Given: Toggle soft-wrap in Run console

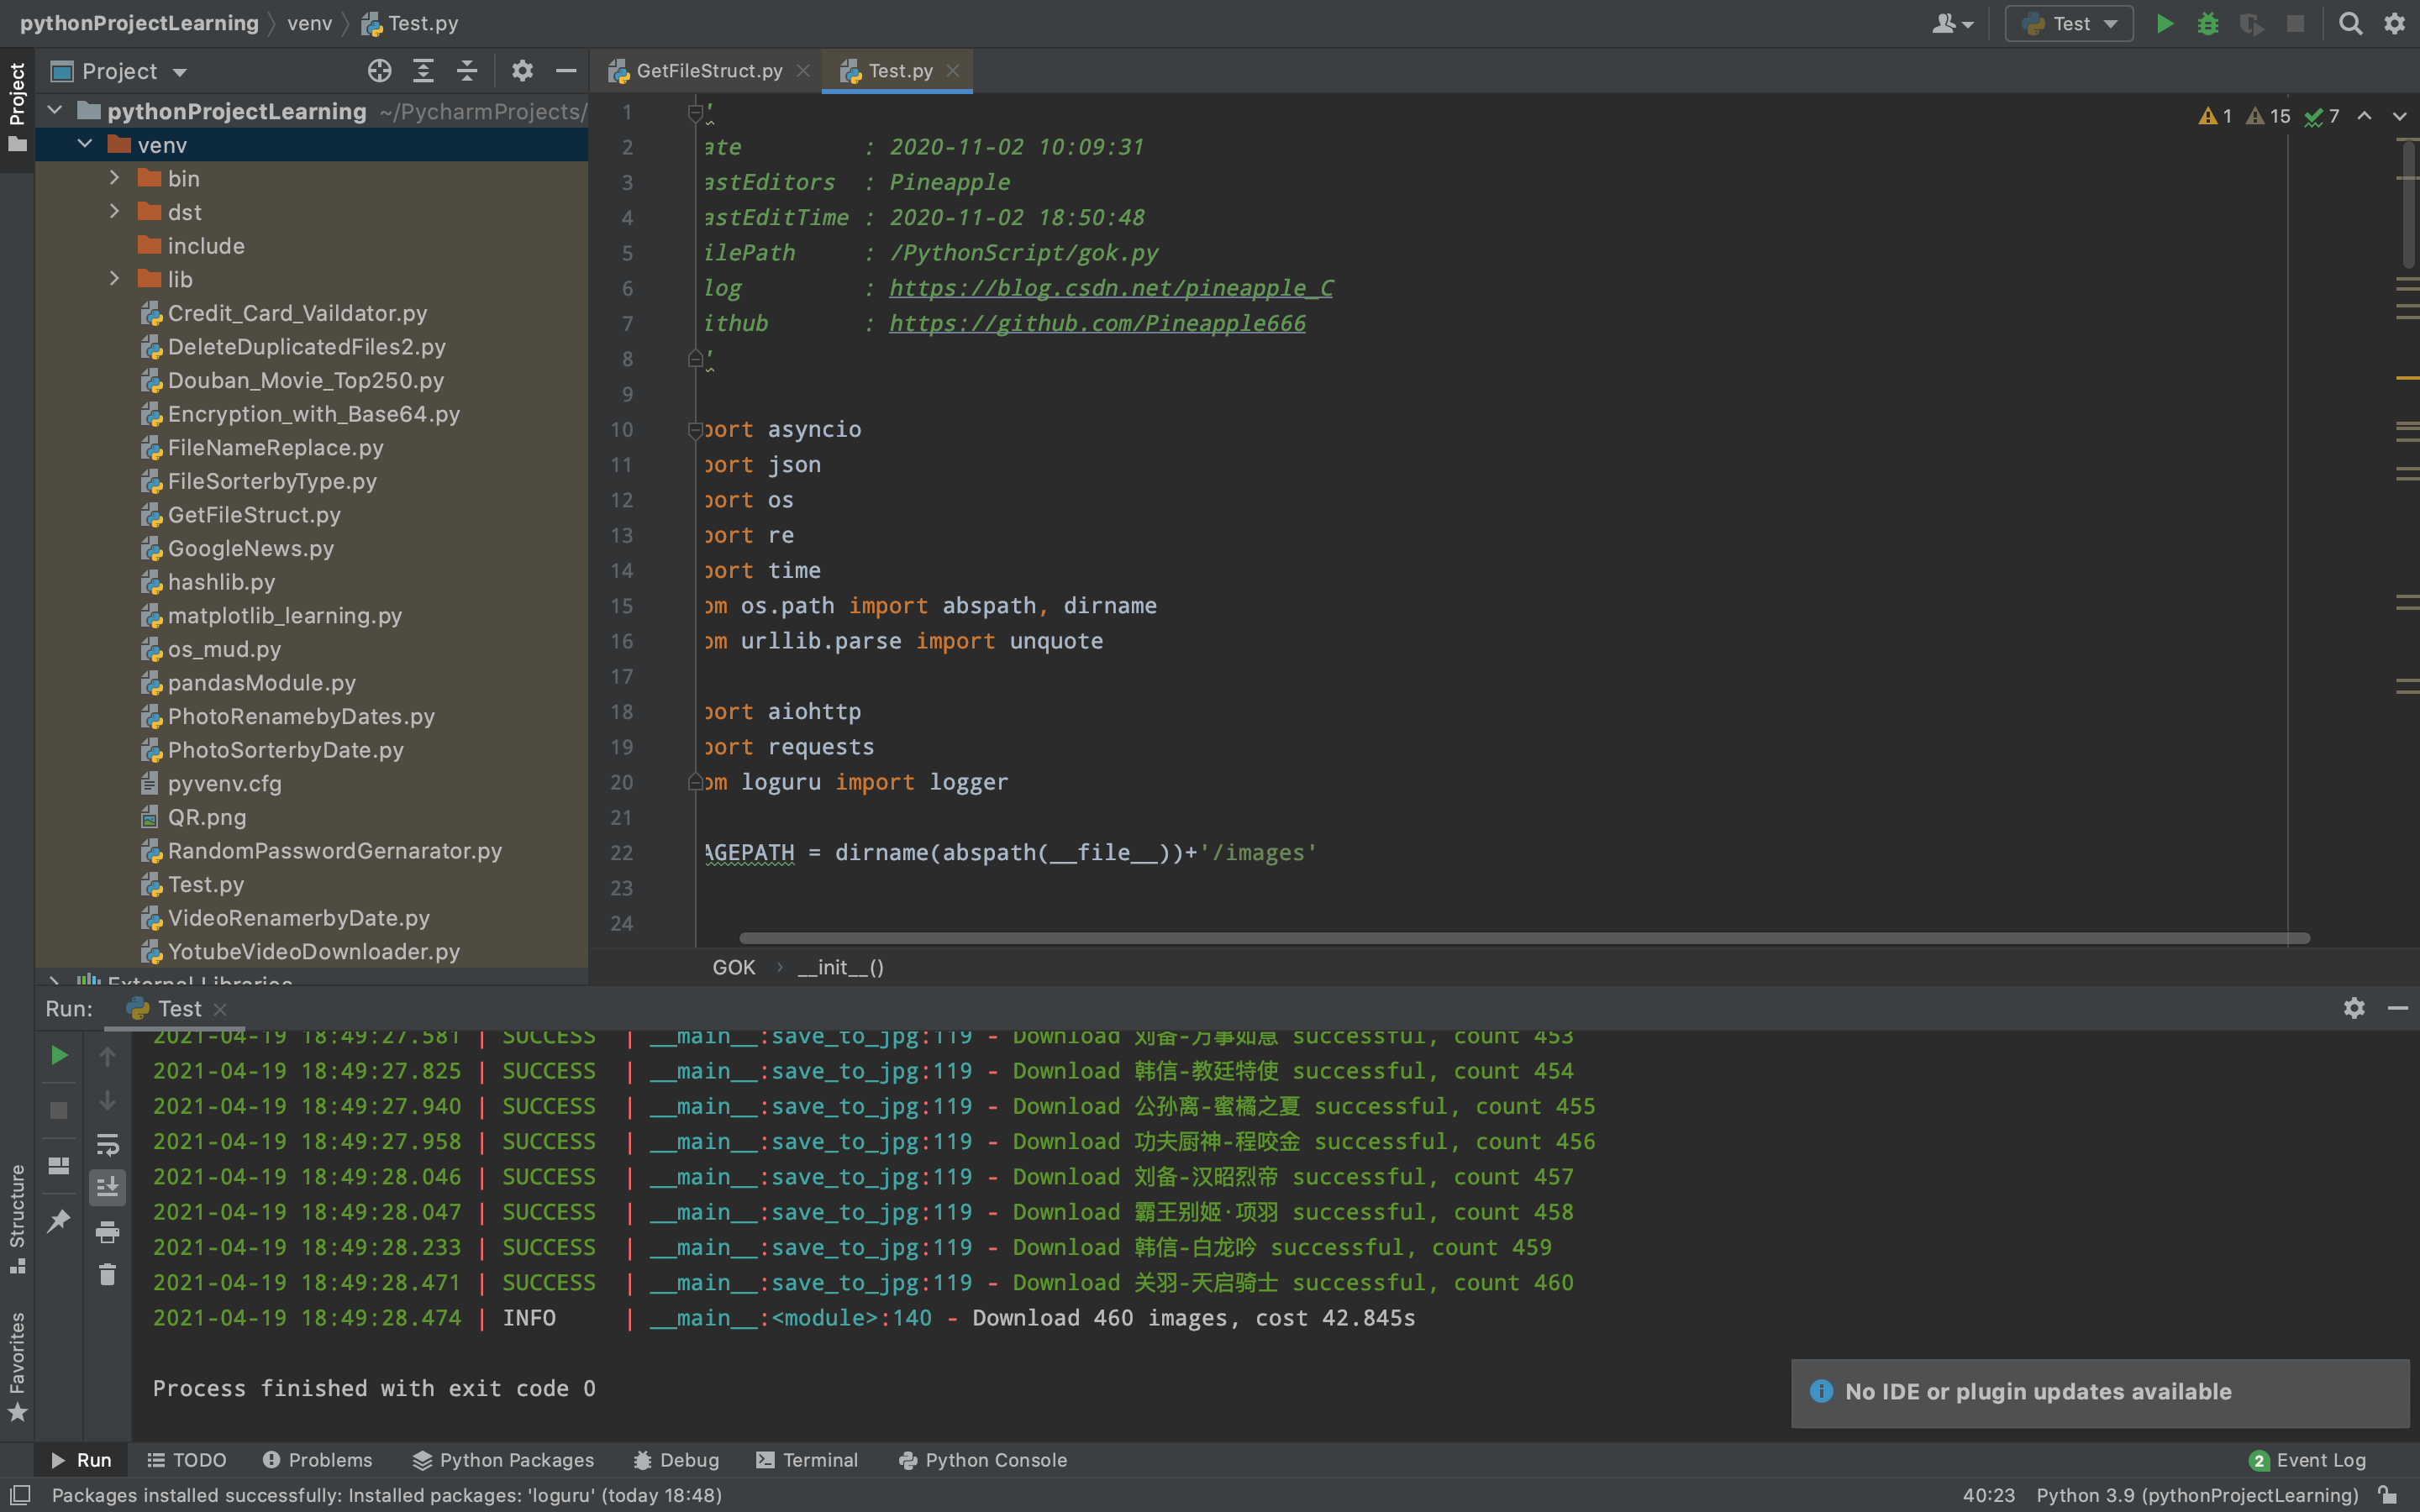Looking at the screenshot, I should point(107,1144).
